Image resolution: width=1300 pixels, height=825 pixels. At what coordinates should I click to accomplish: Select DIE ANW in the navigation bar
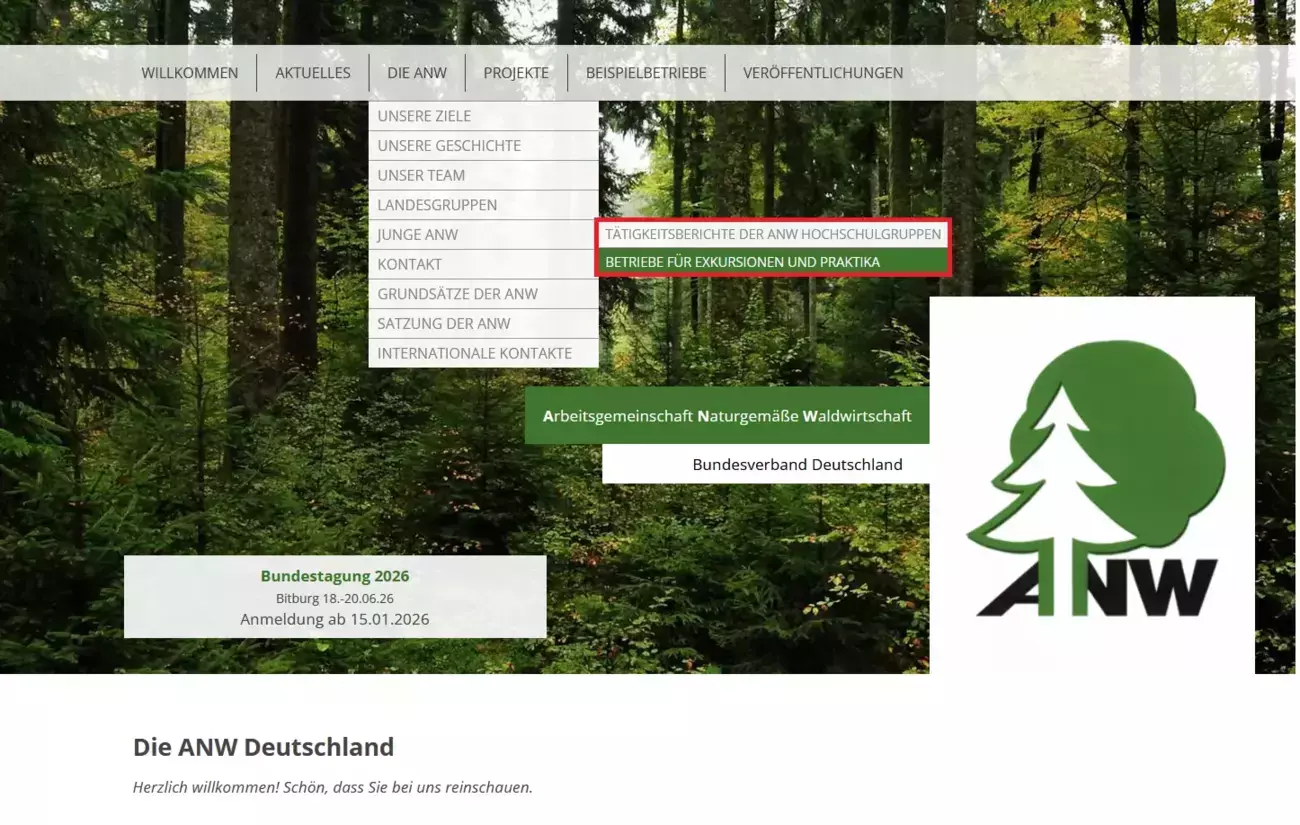(x=416, y=72)
